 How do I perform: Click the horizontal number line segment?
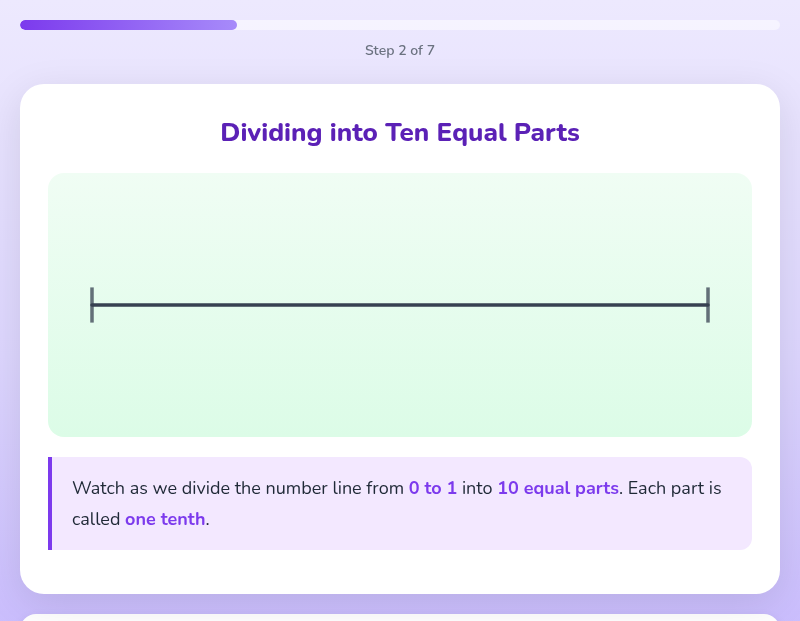400,305
